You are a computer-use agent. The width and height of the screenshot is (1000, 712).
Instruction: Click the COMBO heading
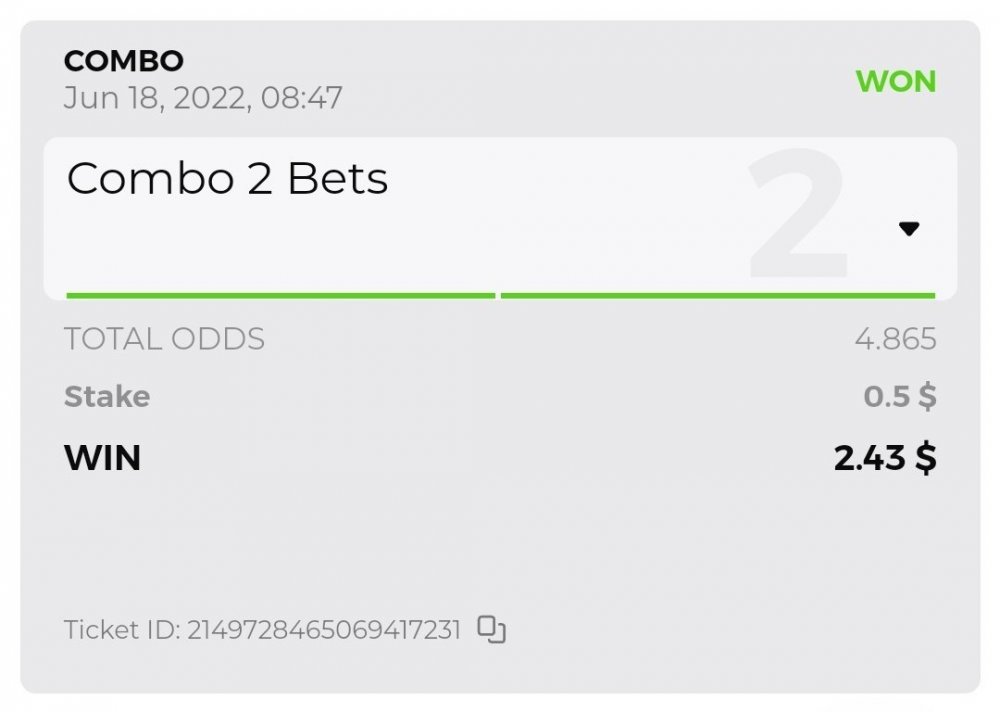[124, 61]
